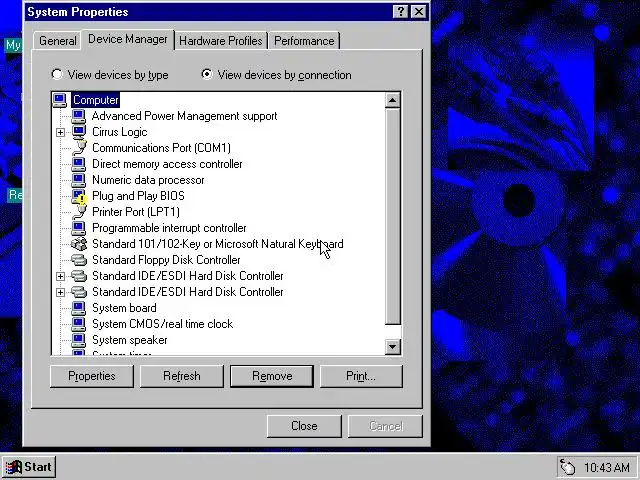The image size is (640, 480).
Task: Click the Printer Port (LPT1) plug icon
Action: pos(79,212)
